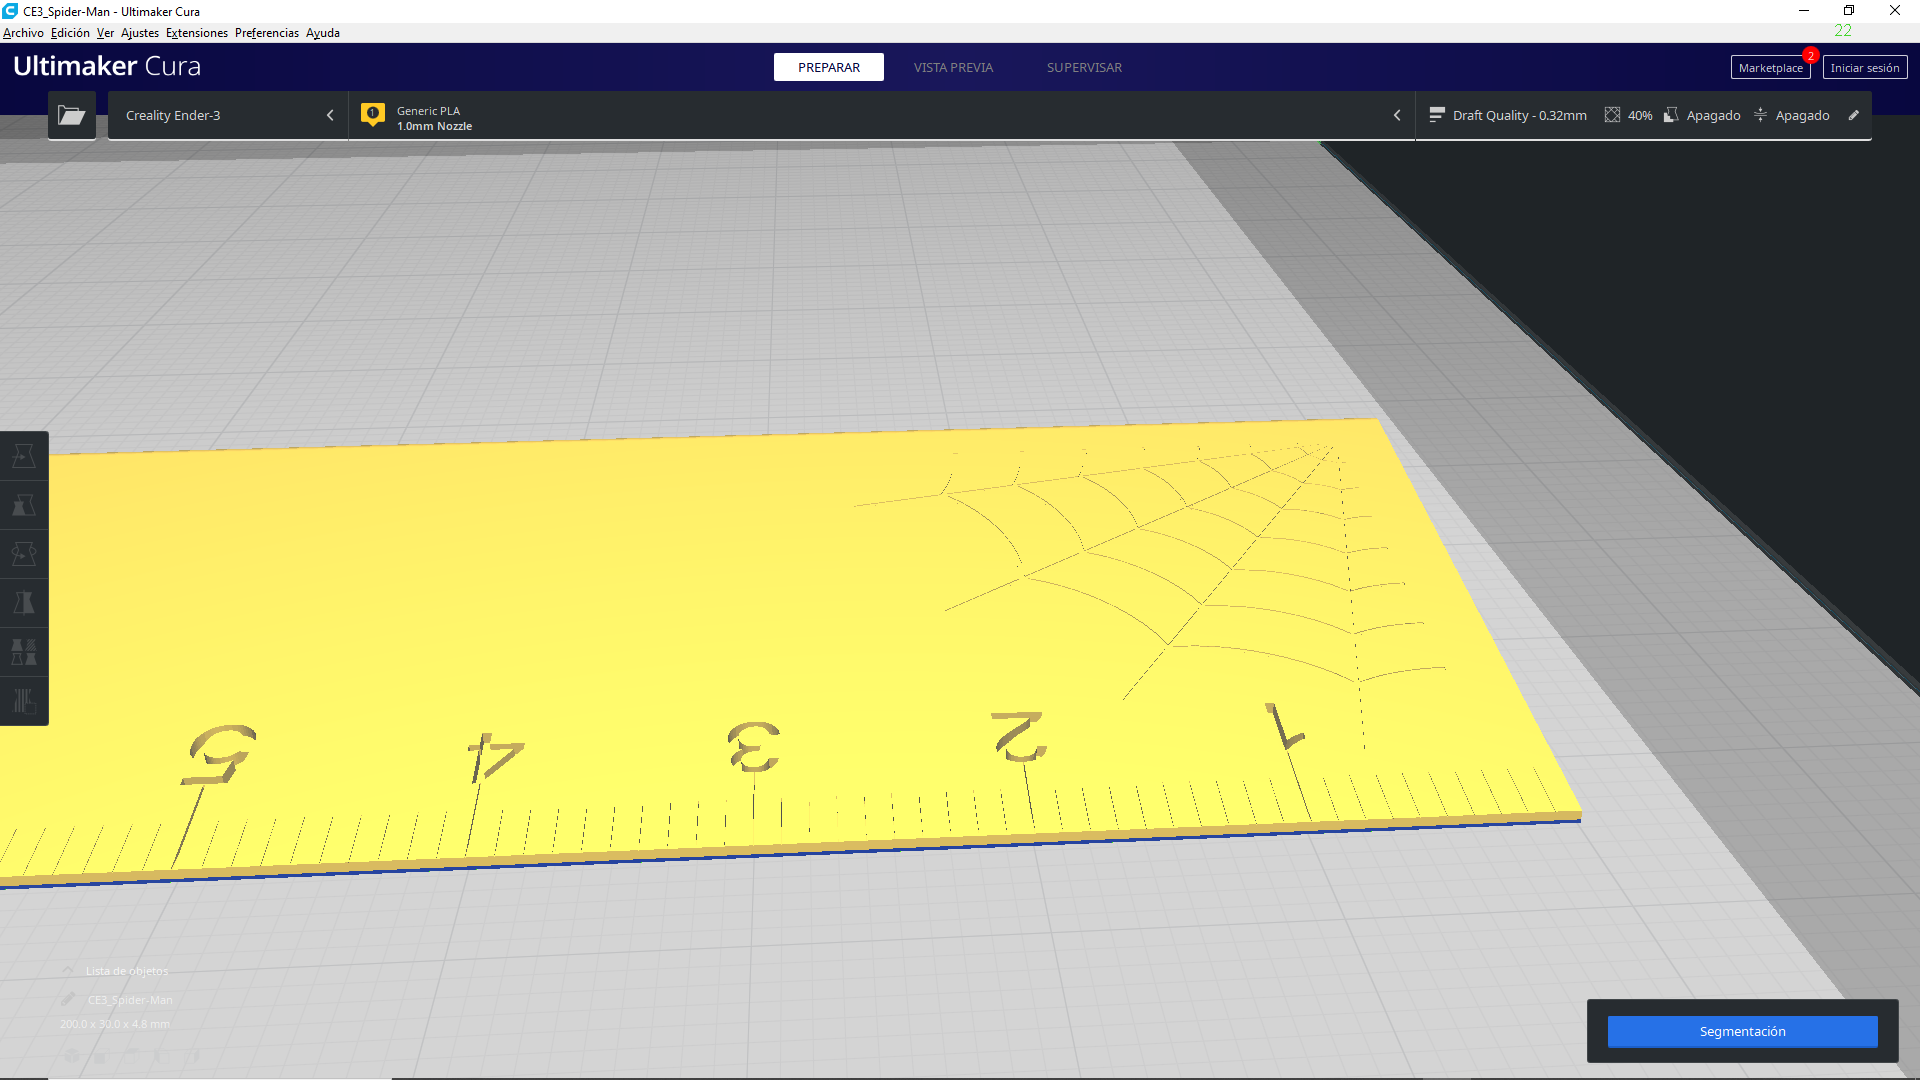Switch to the VISTA PREVIA tab
Screen dimensions: 1920x1080
pos(952,67)
